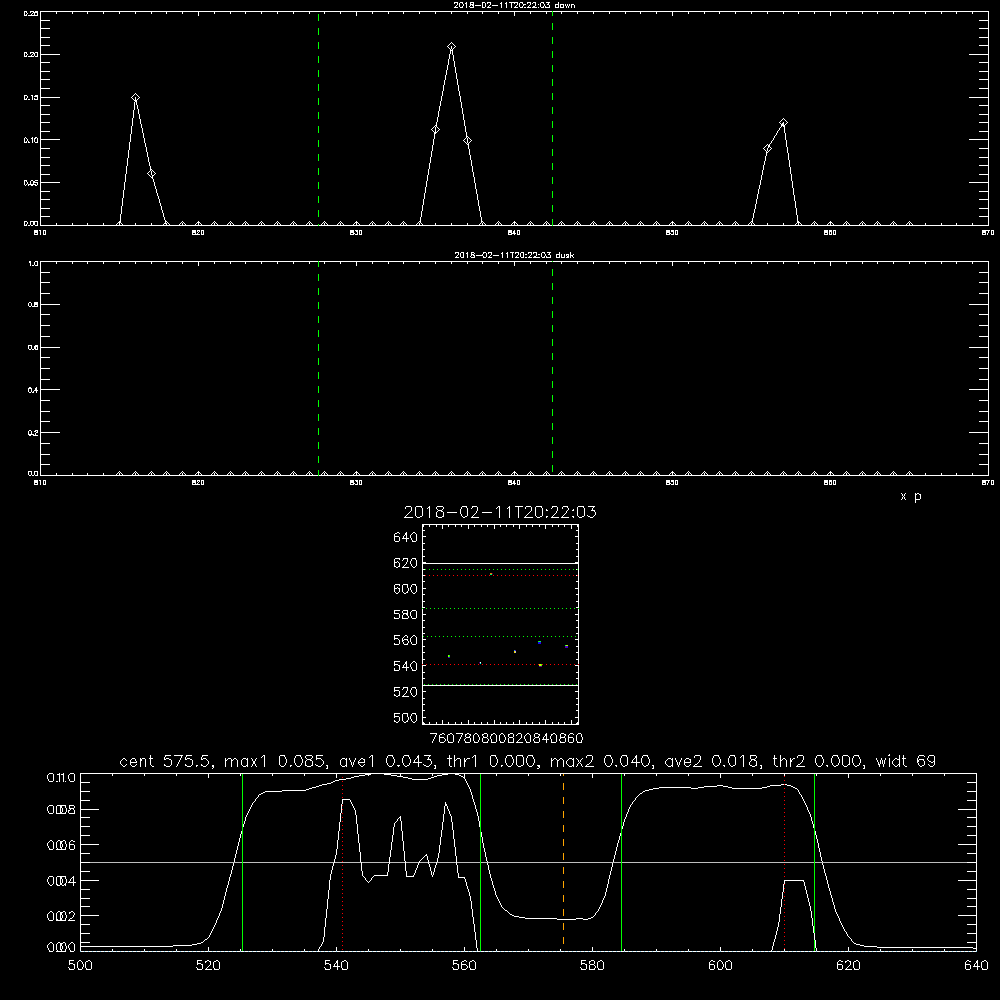This screenshot has width=1000, height=1000.
Task: Click the '1.0' y-axis label of dusk plot
Action: click(x=33, y=263)
